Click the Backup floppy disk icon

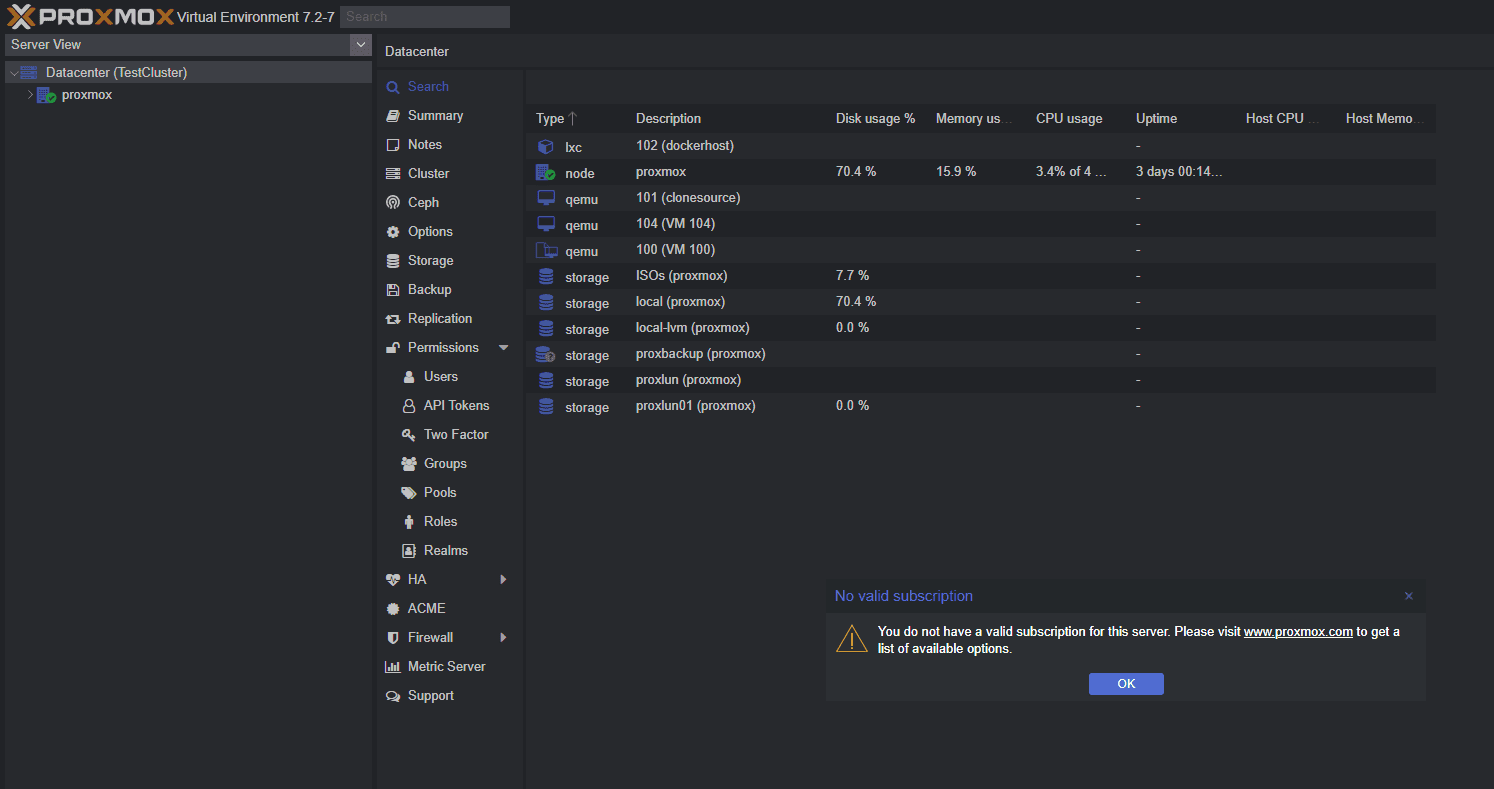pyautogui.click(x=393, y=290)
